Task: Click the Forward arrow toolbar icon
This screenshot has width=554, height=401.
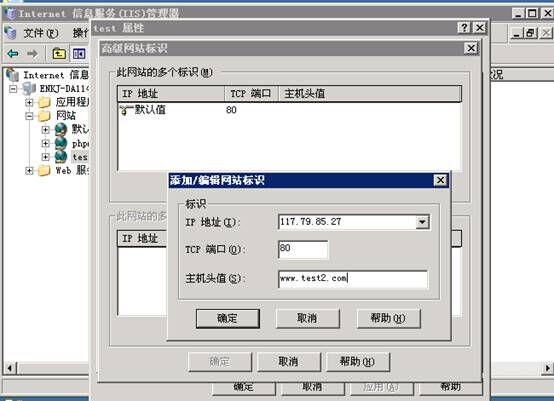Action: pyautogui.click(x=32, y=54)
